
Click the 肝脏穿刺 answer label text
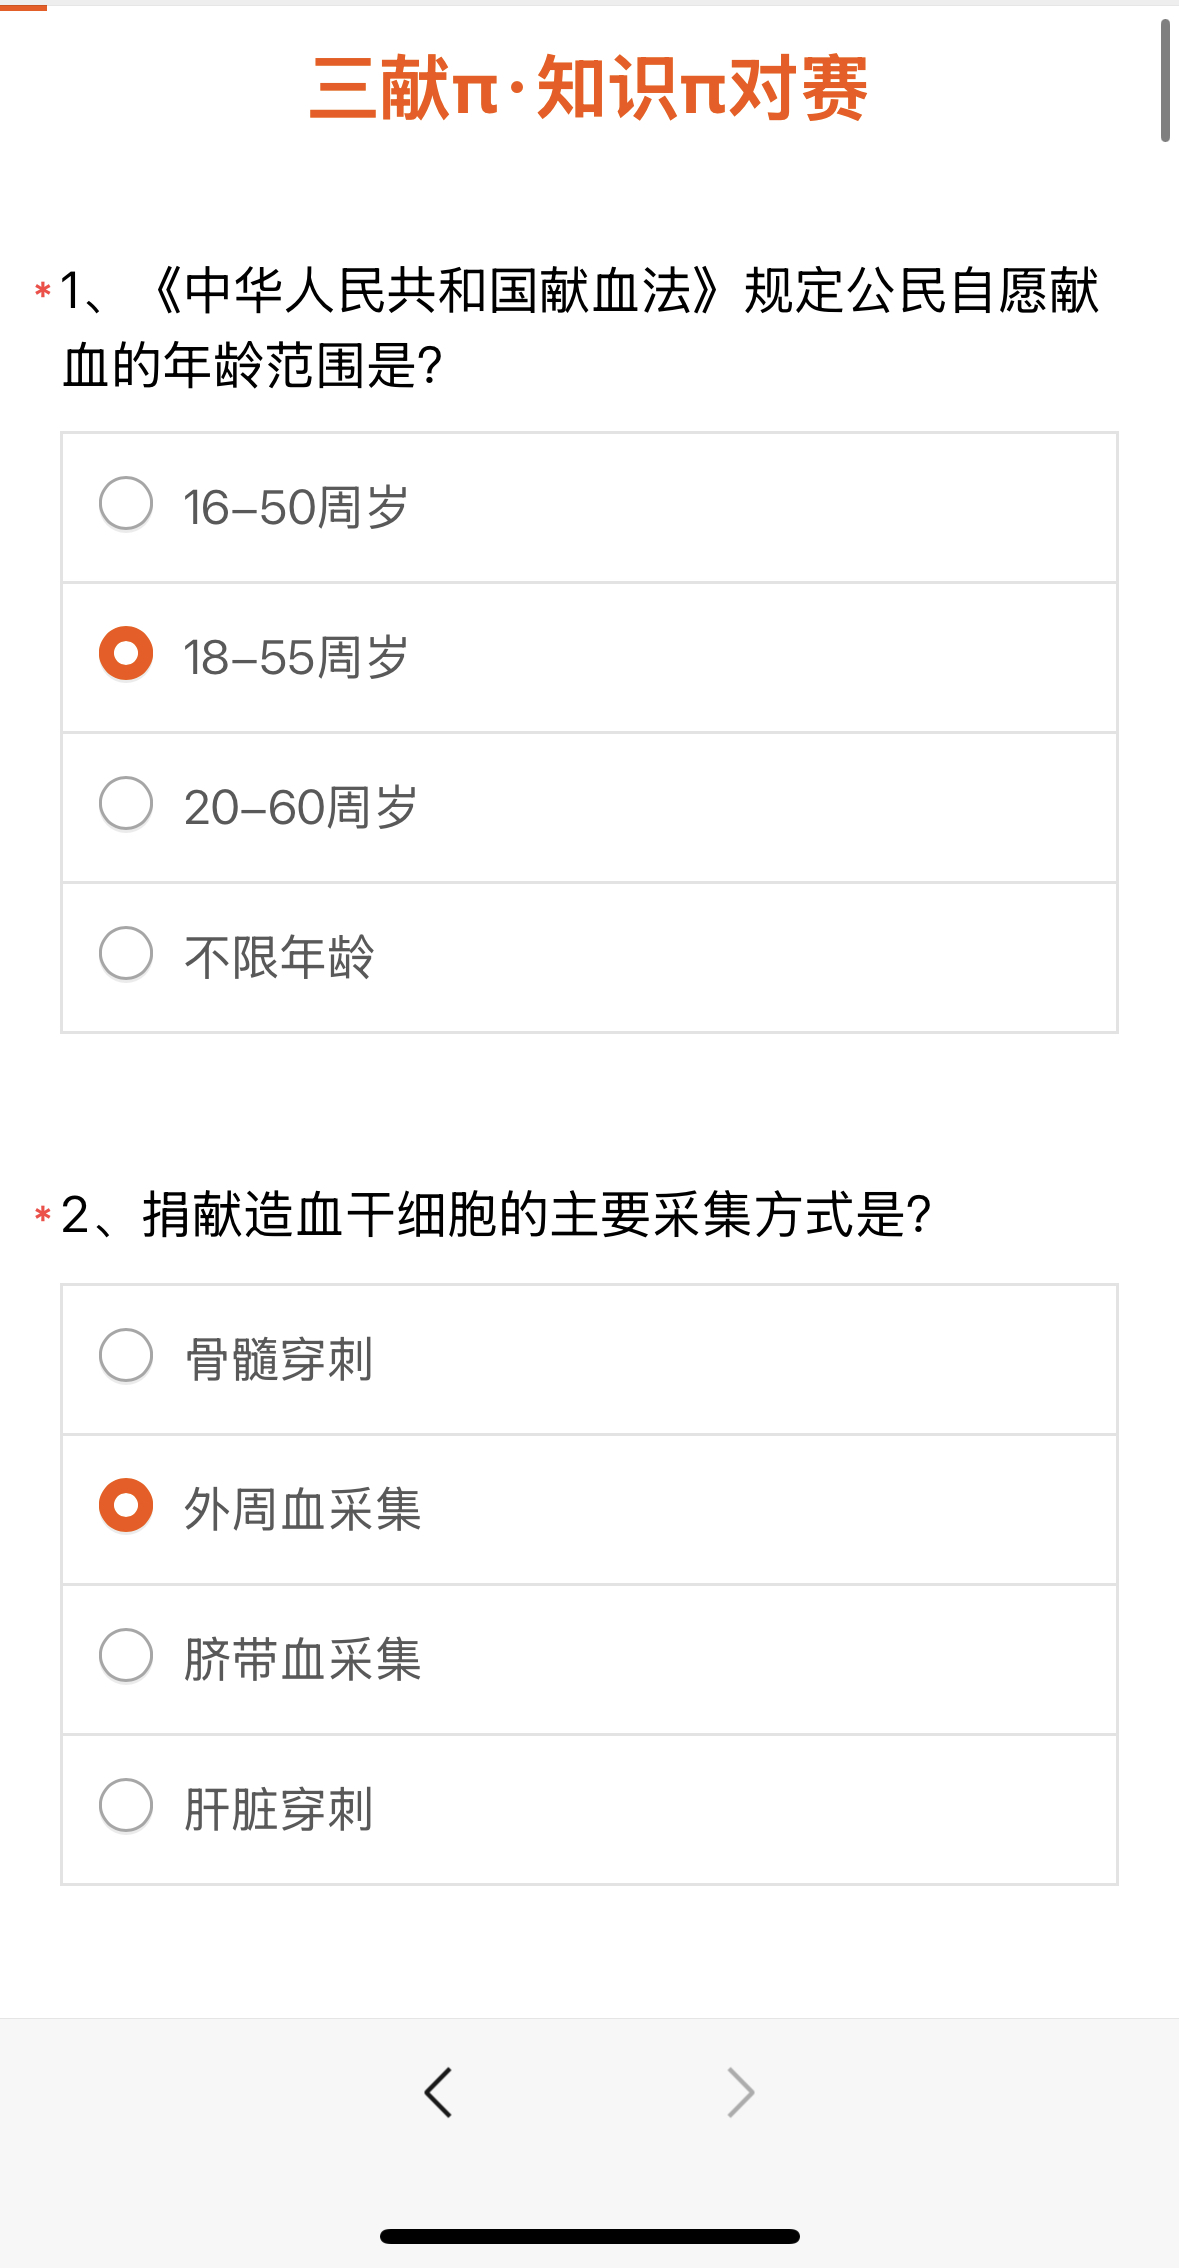(x=279, y=1810)
